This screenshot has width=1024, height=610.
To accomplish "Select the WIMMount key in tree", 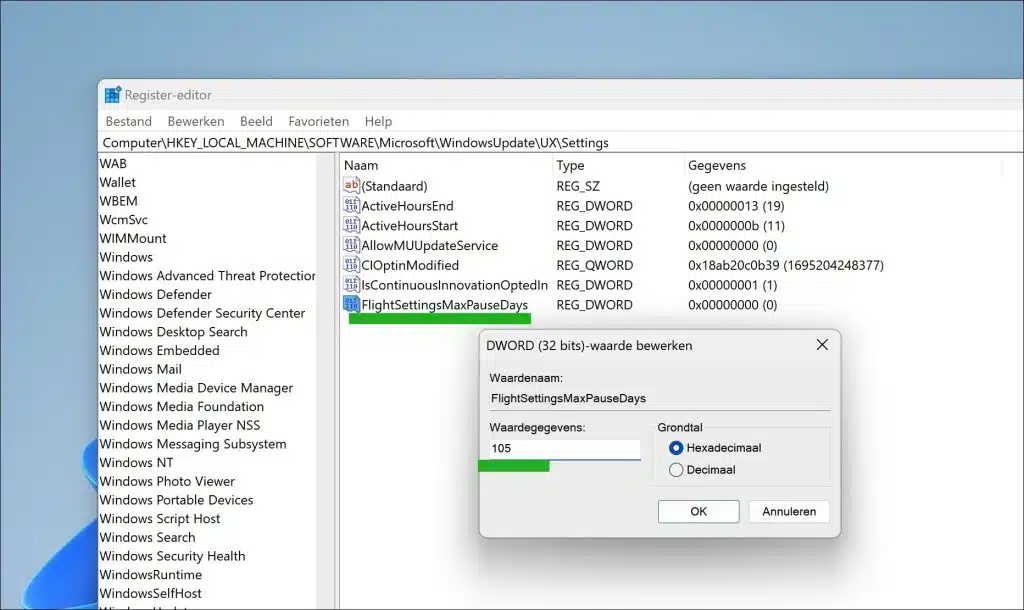I will coord(133,238).
